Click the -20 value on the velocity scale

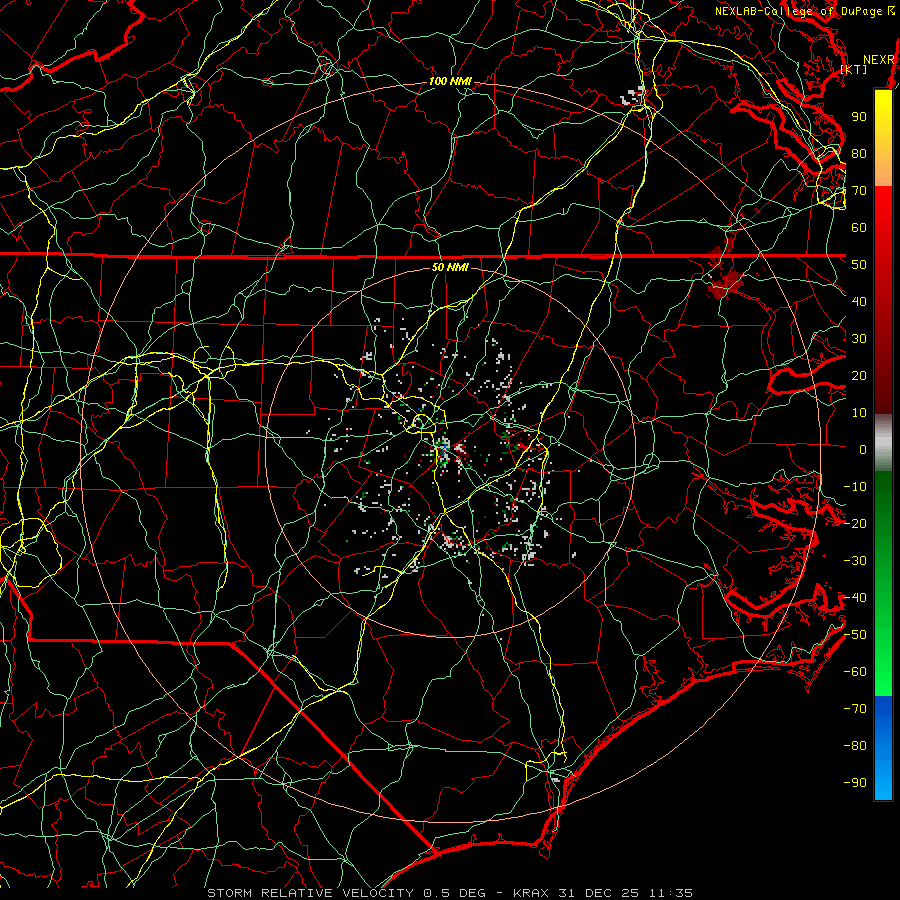click(x=855, y=524)
